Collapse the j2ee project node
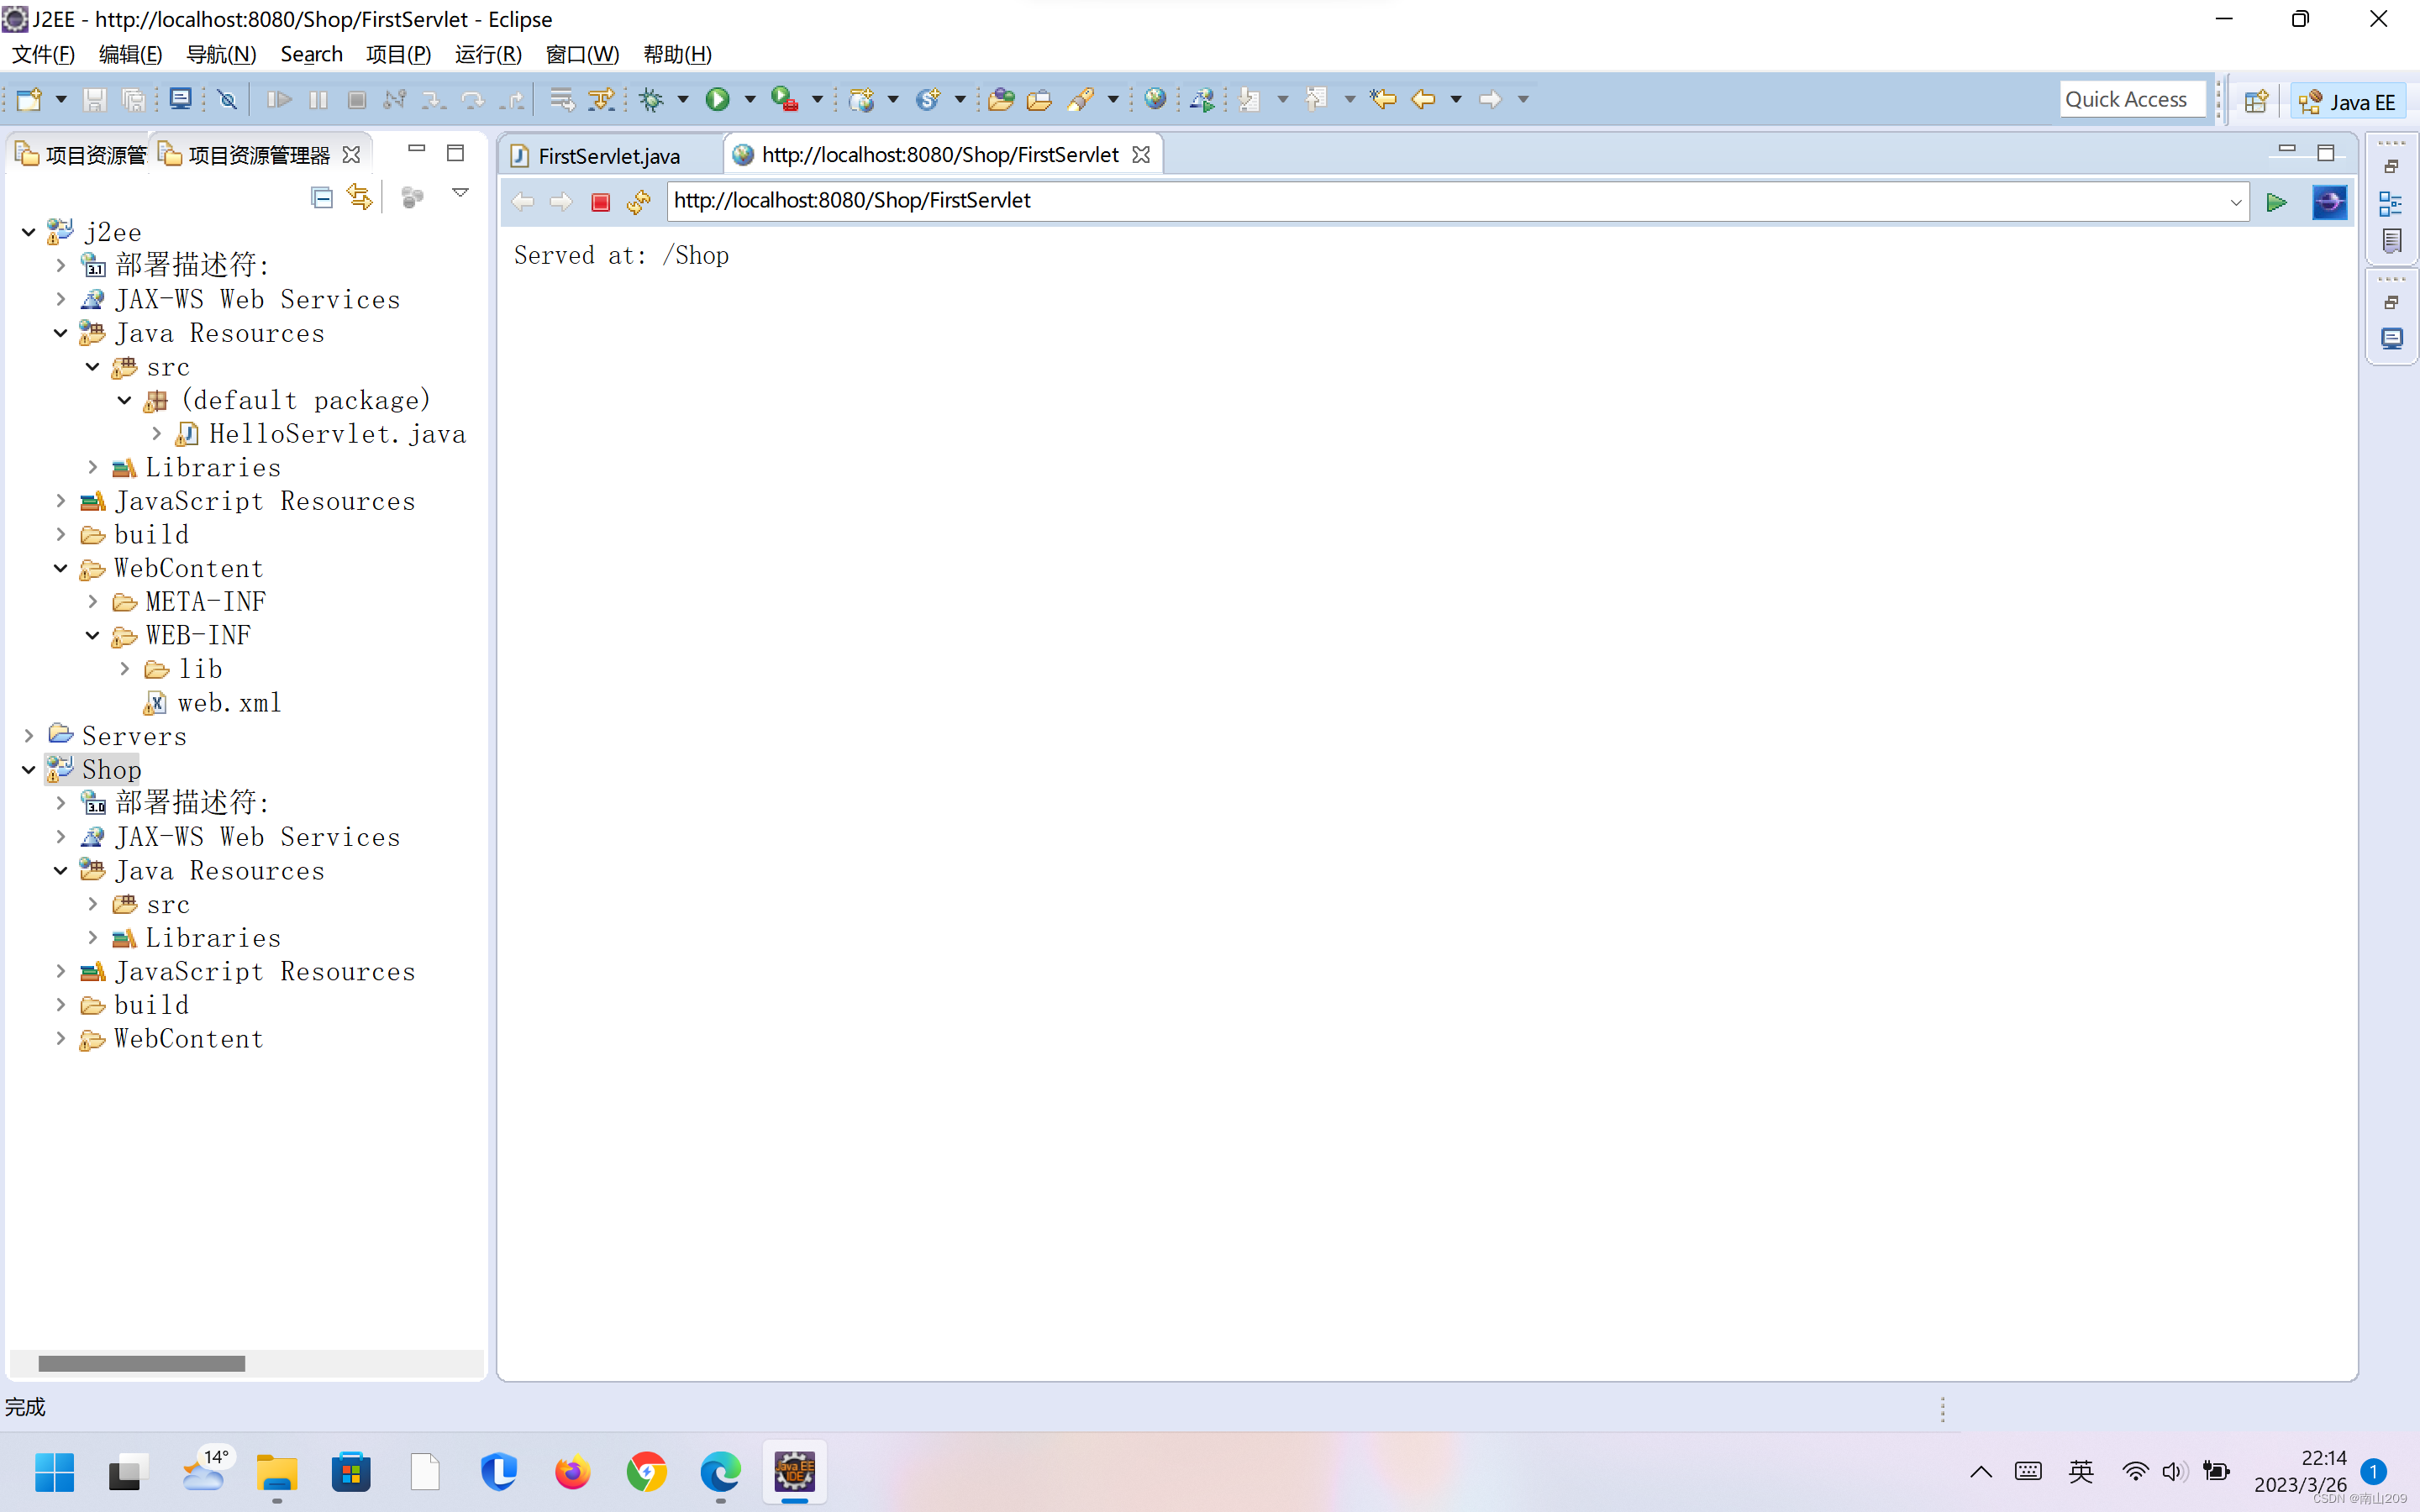Screen dimensions: 2420x1512 click(x=29, y=232)
